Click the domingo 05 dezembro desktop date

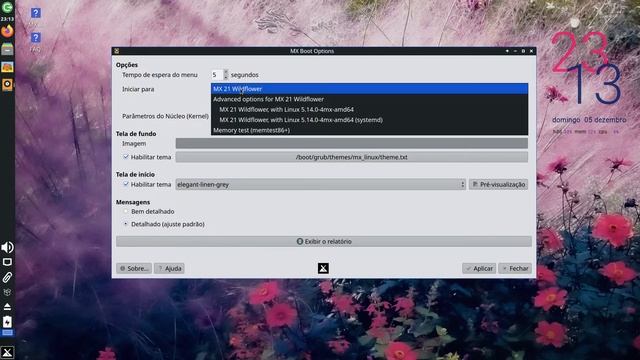click(x=589, y=120)
